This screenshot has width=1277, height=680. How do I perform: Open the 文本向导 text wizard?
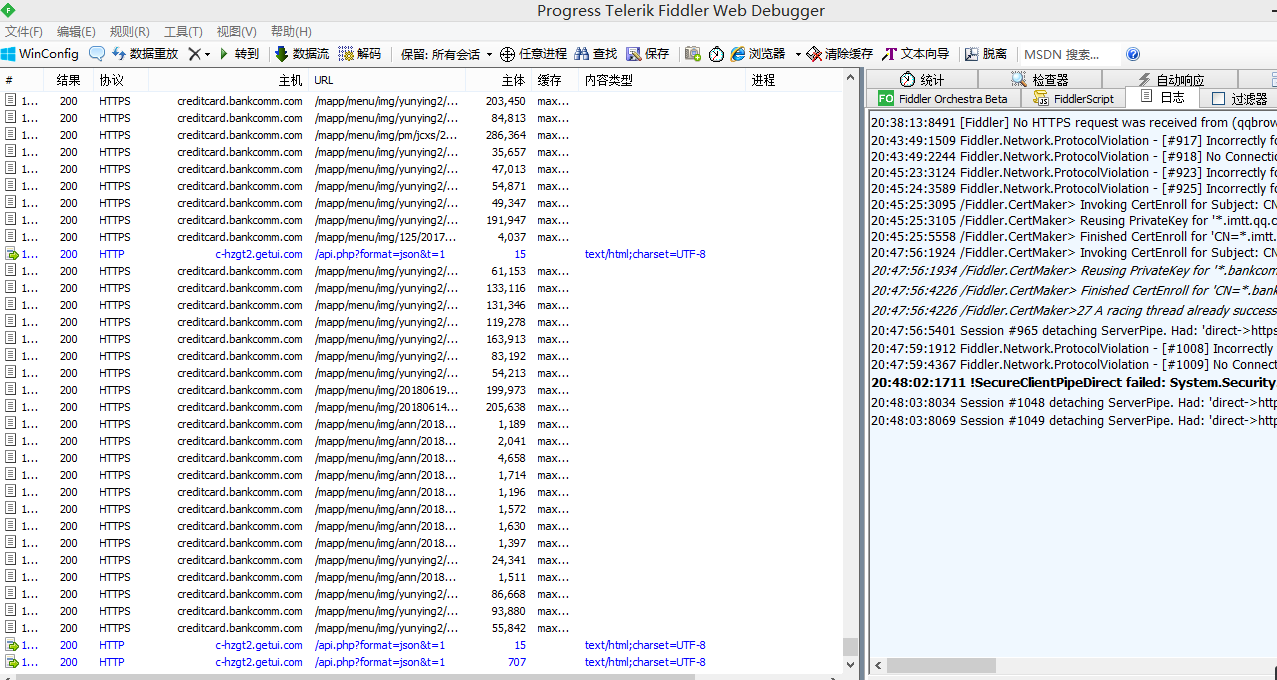916,54
